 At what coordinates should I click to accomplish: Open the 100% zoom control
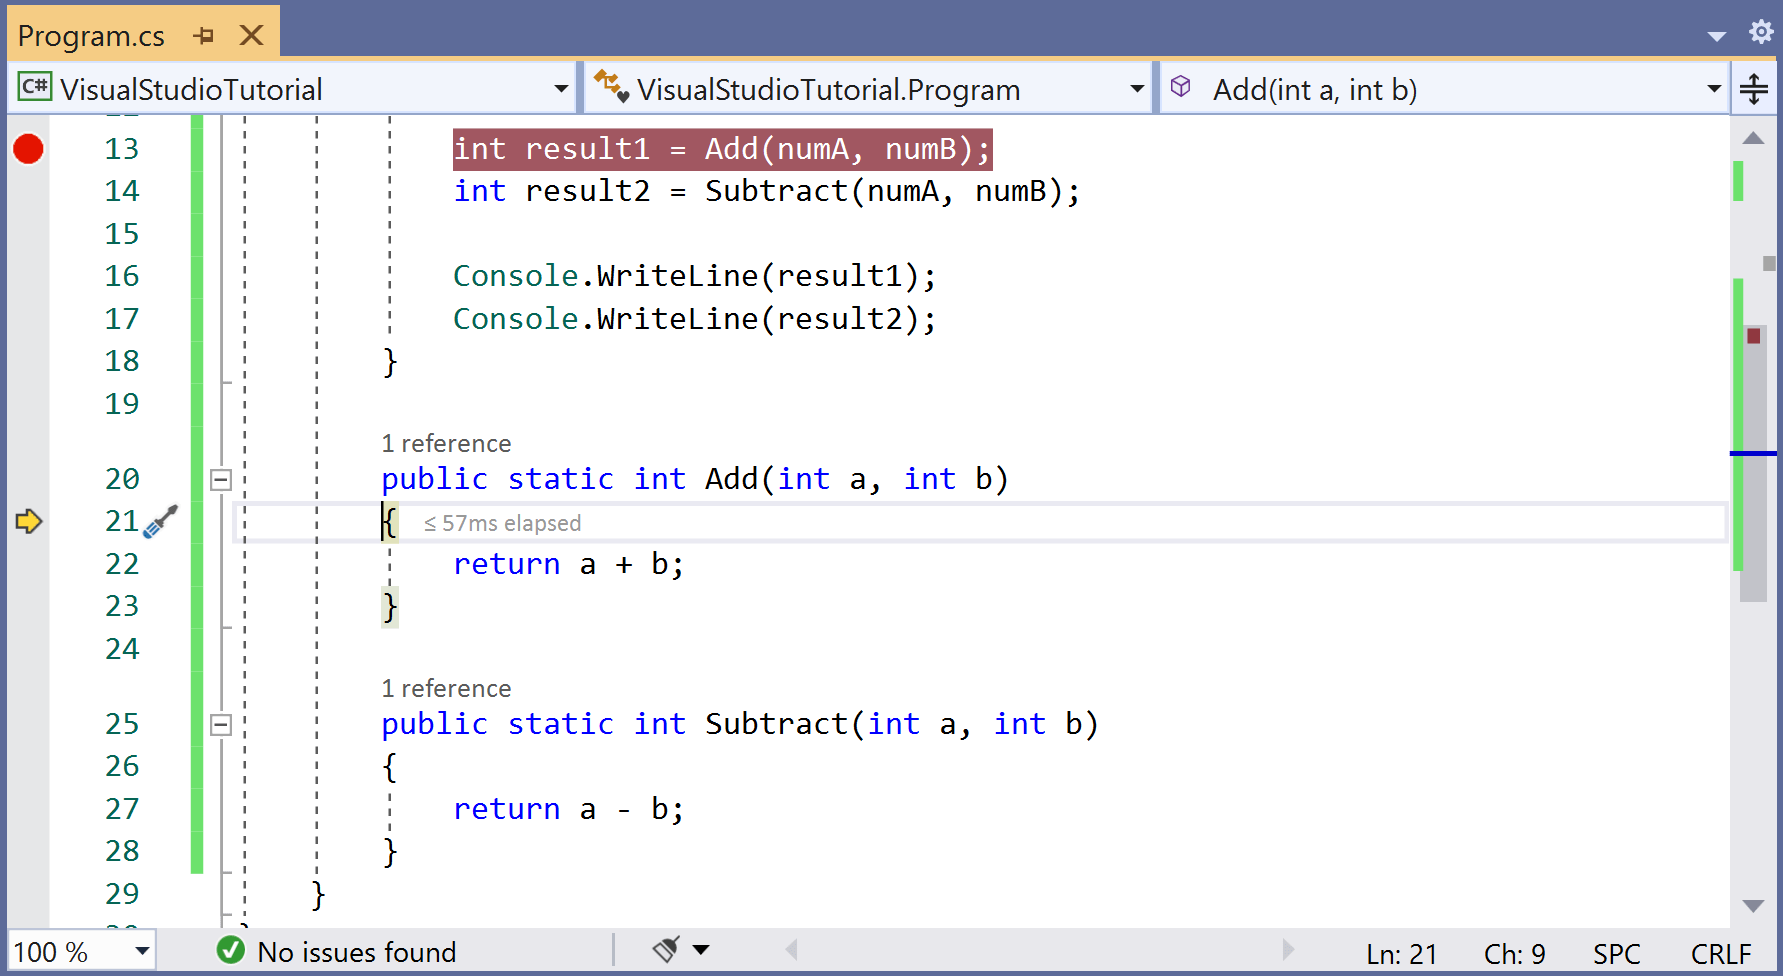point(80,951)
